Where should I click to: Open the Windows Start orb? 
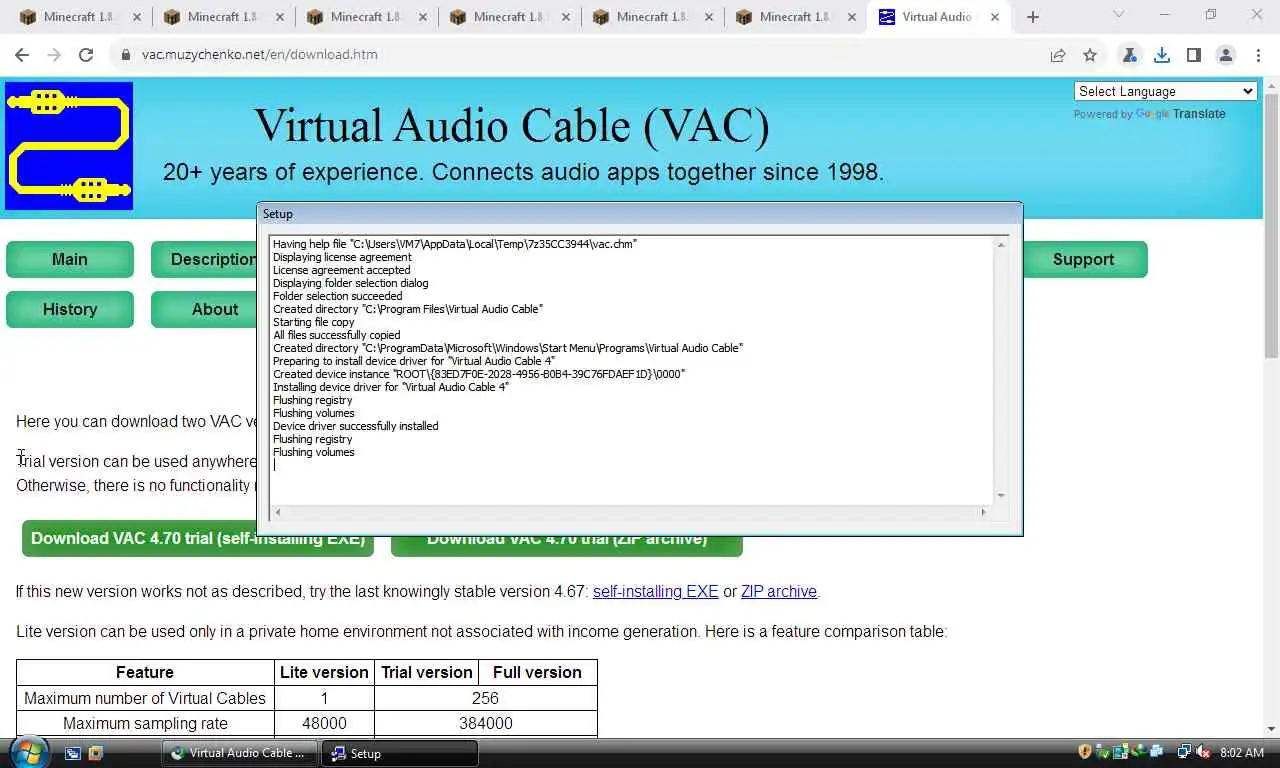point(27,751)
